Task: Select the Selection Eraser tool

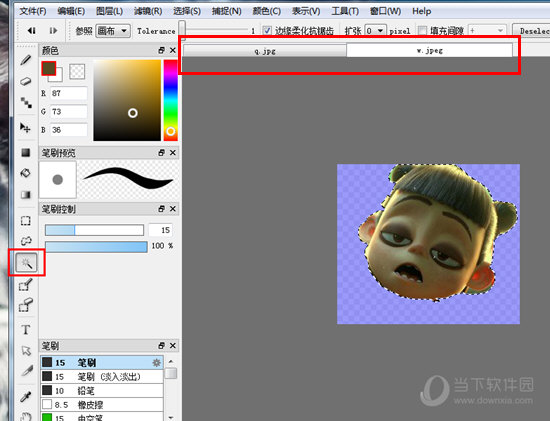Action: click(x=26, y=305)
